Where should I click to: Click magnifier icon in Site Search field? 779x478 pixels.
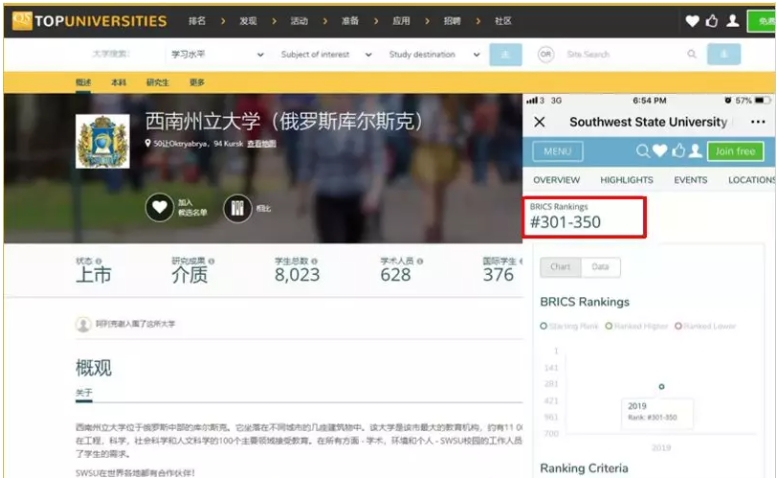click(x=692, y=54)
